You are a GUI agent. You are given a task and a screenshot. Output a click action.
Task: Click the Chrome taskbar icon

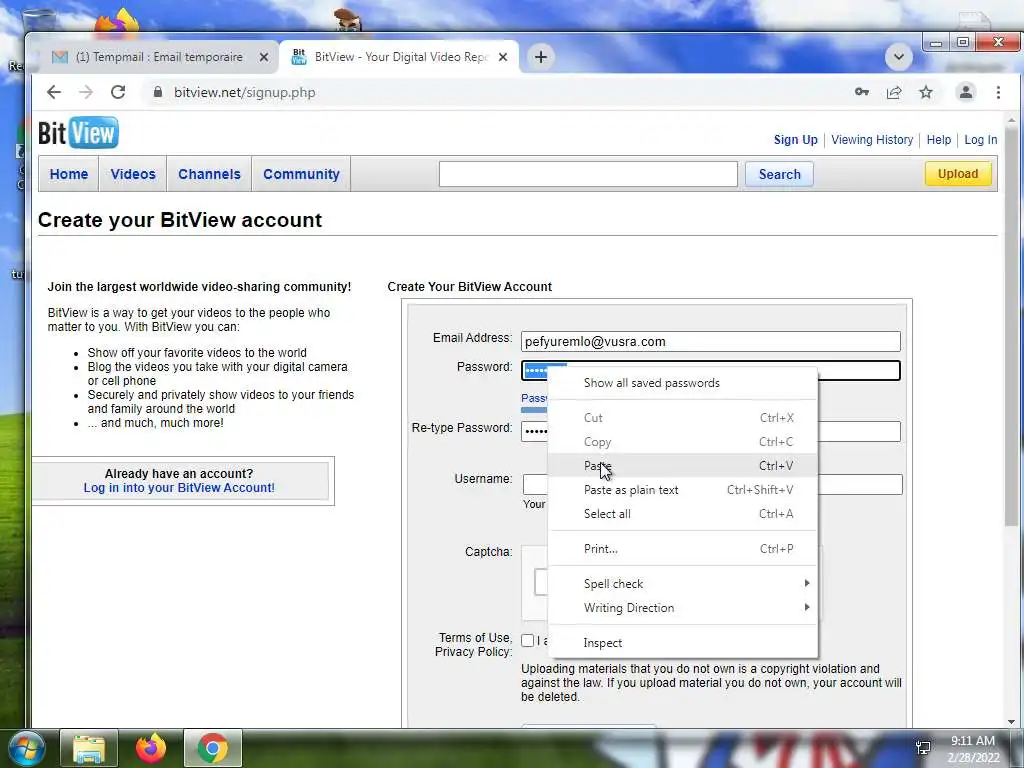pos(213,748)
